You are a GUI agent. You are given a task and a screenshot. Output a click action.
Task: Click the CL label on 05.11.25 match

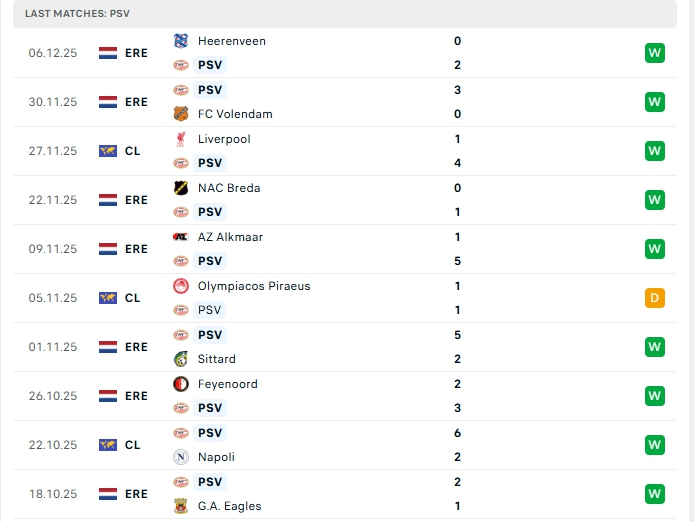[133, 298]
